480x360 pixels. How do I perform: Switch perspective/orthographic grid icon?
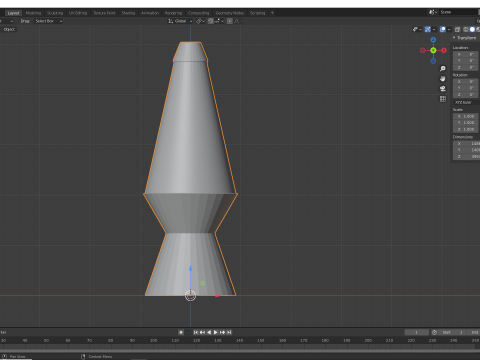[x=443, y=99]
